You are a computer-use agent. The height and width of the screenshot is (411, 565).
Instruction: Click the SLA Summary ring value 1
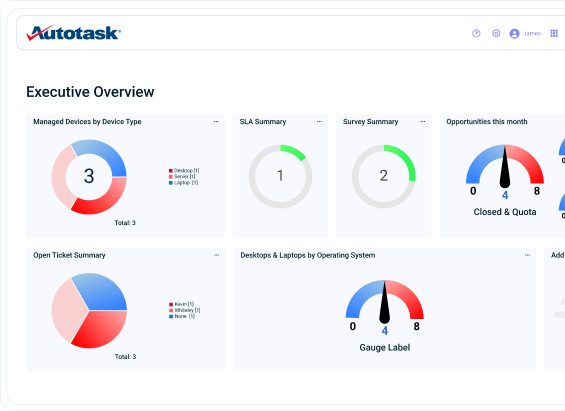[280, 176]
